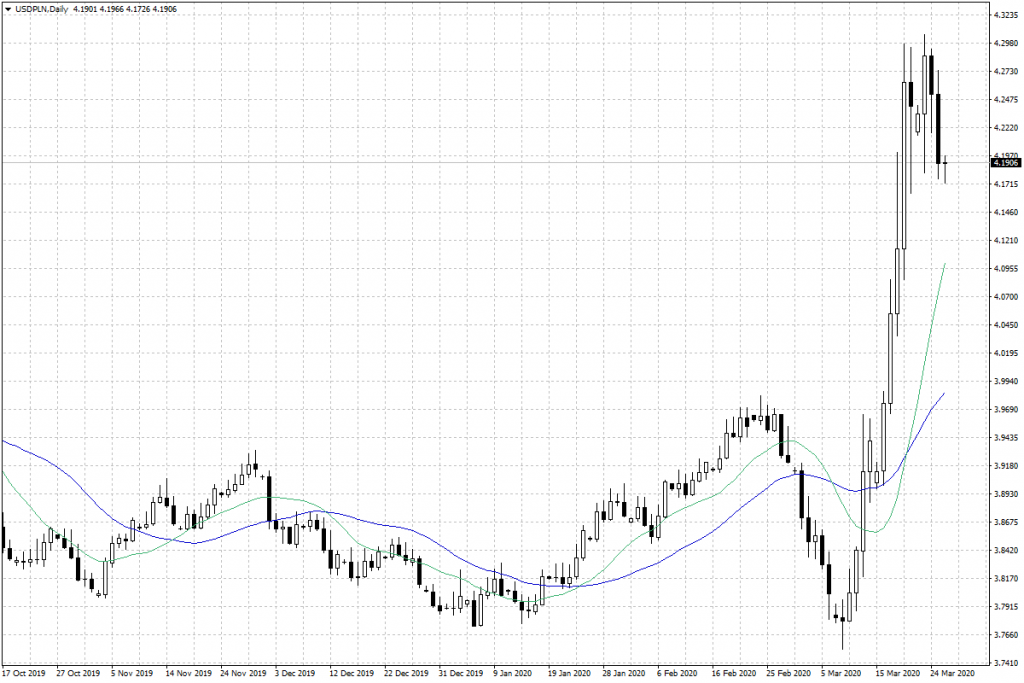Click the 4.0195 price axis label

1006,353
